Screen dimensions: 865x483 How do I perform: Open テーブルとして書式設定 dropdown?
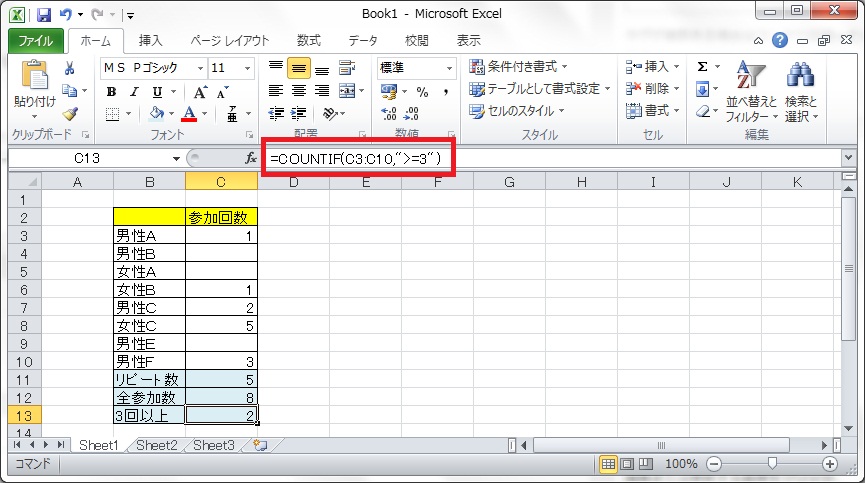540,89
